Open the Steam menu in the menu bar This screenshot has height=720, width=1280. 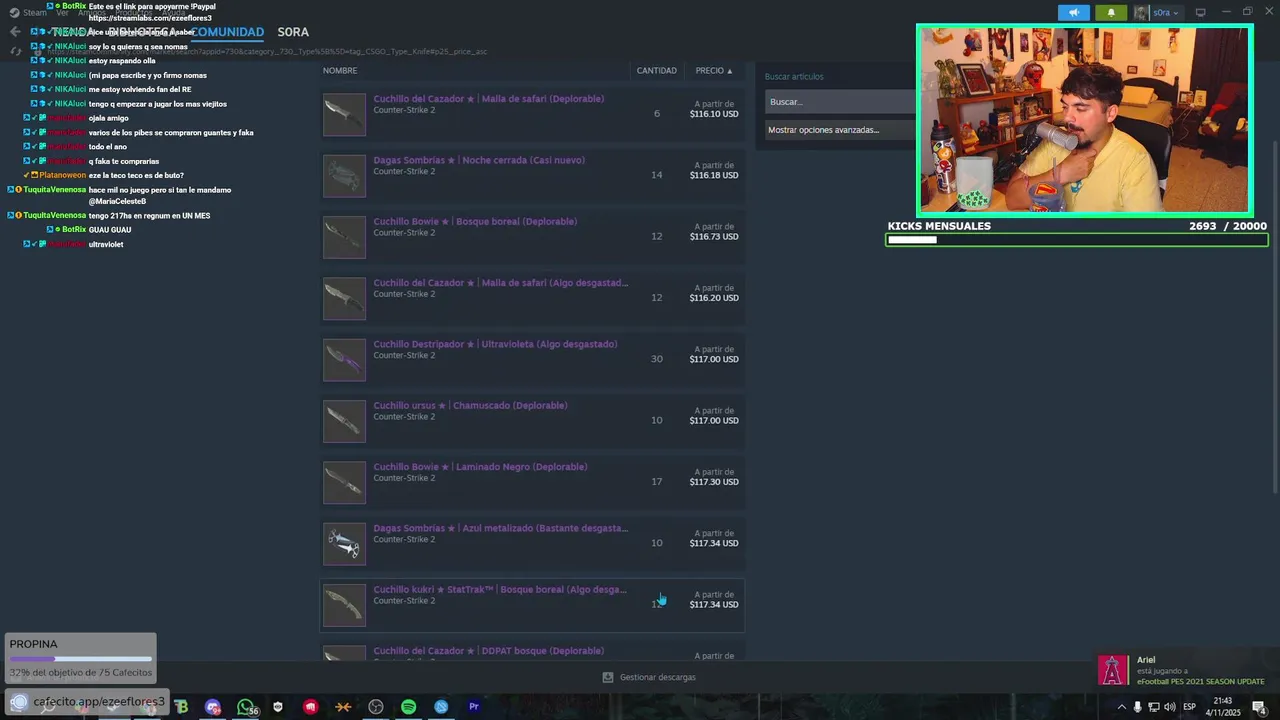(x=35, y=13)
